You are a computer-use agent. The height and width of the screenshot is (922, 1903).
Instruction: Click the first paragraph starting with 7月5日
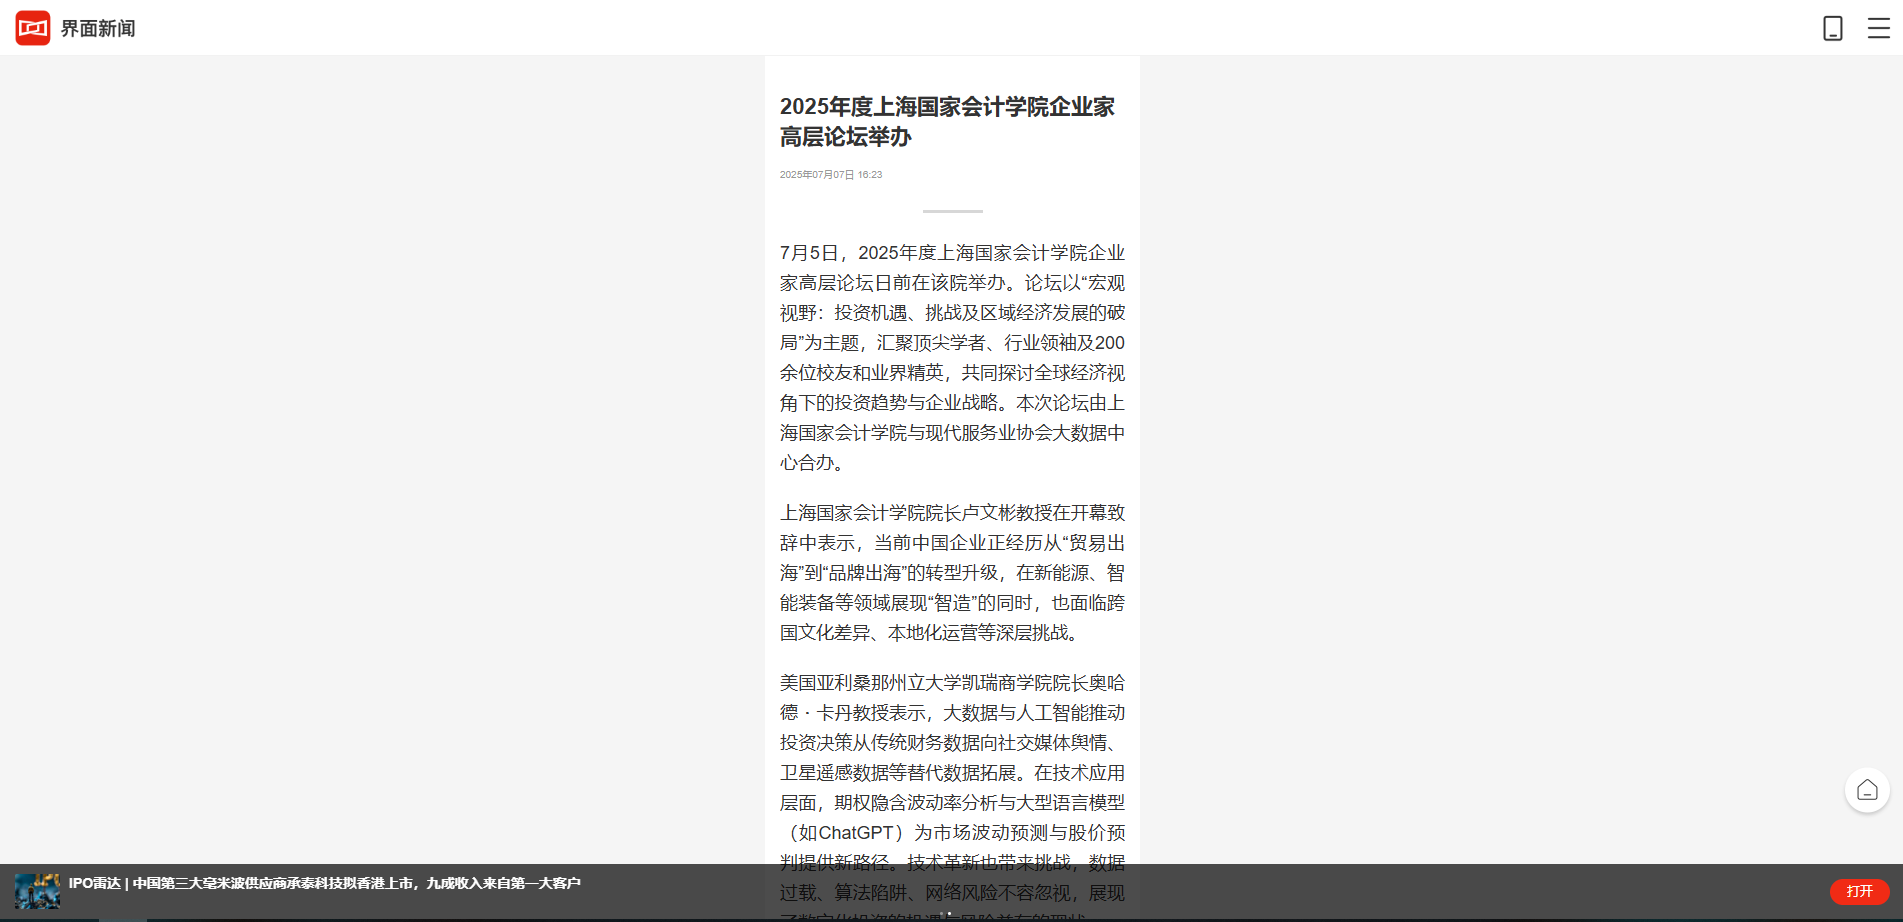(952, 357)
